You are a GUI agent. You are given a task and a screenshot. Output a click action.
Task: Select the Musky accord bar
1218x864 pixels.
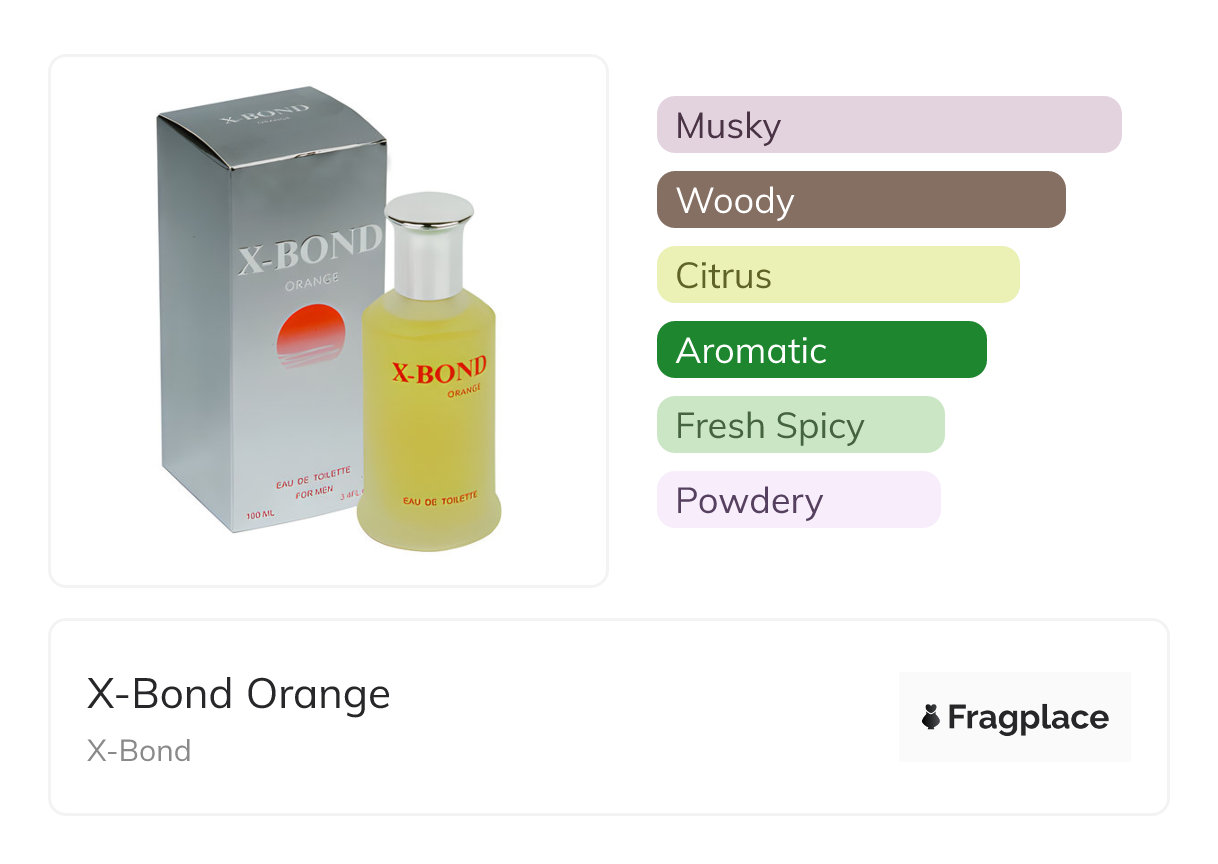(888, 125)
